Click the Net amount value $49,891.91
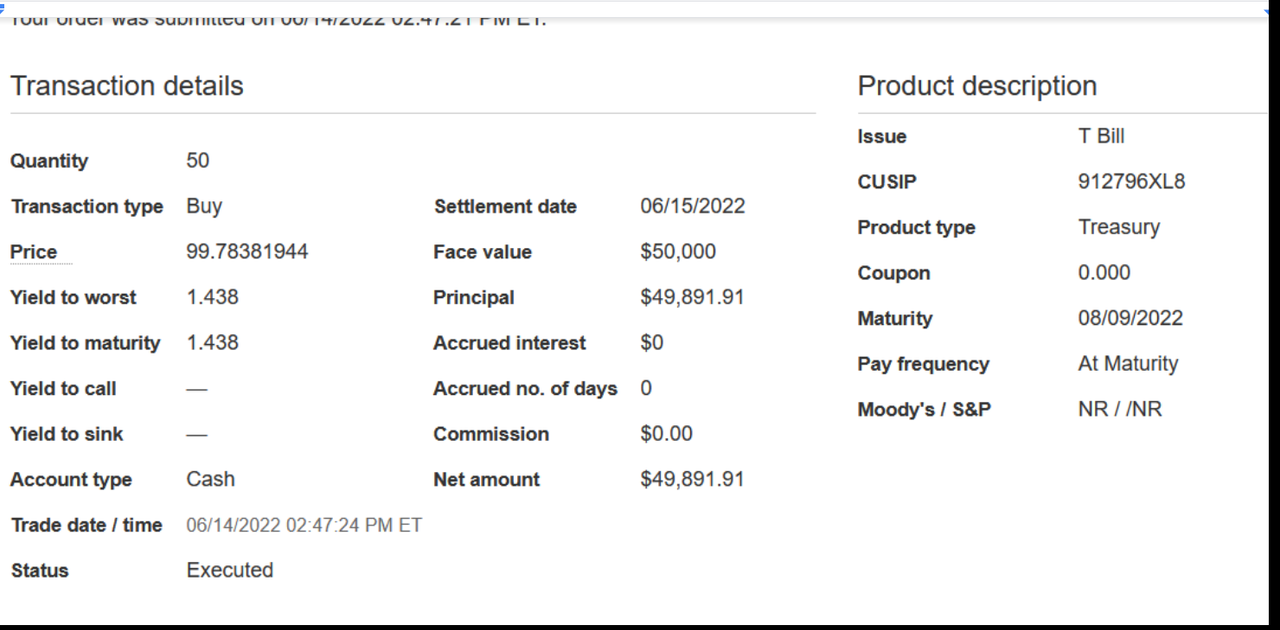Screen dimensions: 1280x630 pos(692,479)
